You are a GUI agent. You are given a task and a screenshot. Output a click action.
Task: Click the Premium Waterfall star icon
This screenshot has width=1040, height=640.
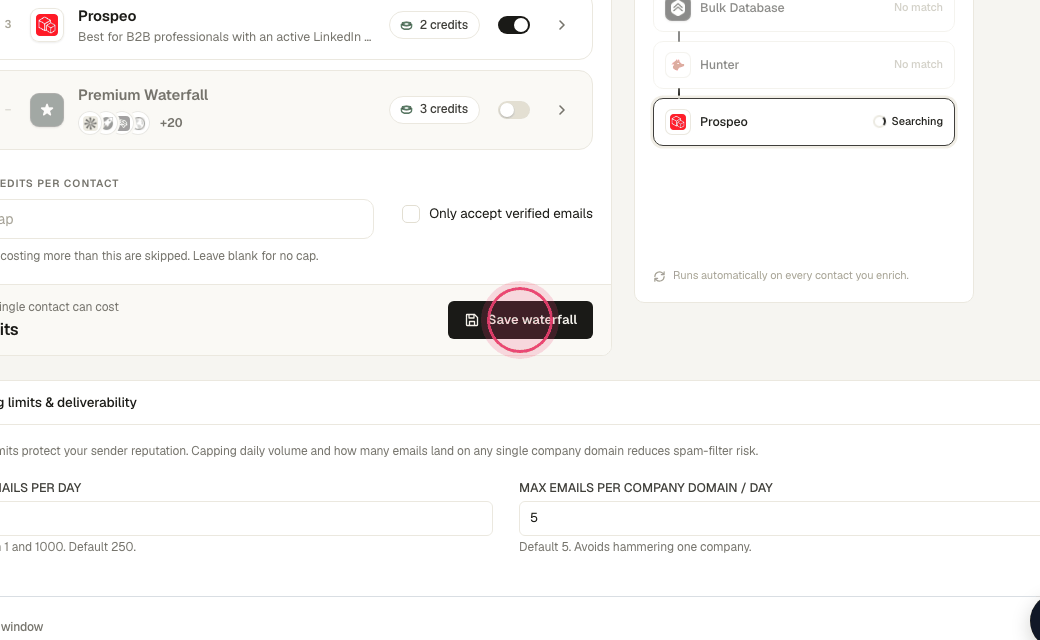(x=47, y=110)
